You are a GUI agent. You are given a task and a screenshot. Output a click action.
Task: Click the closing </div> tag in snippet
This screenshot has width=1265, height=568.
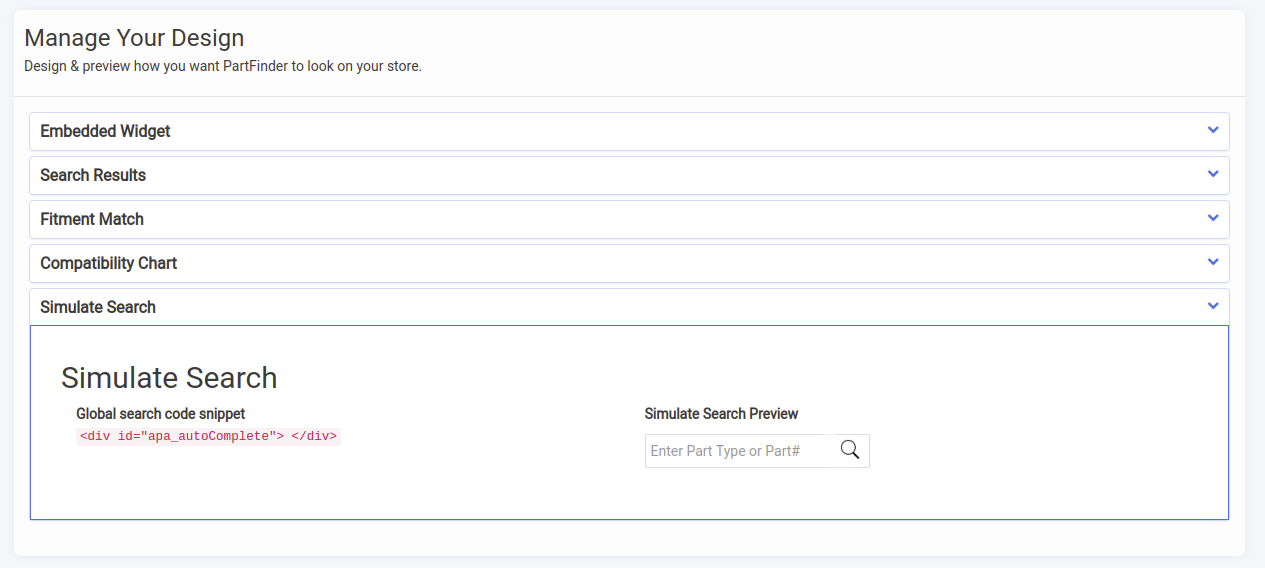pos(314,436)
